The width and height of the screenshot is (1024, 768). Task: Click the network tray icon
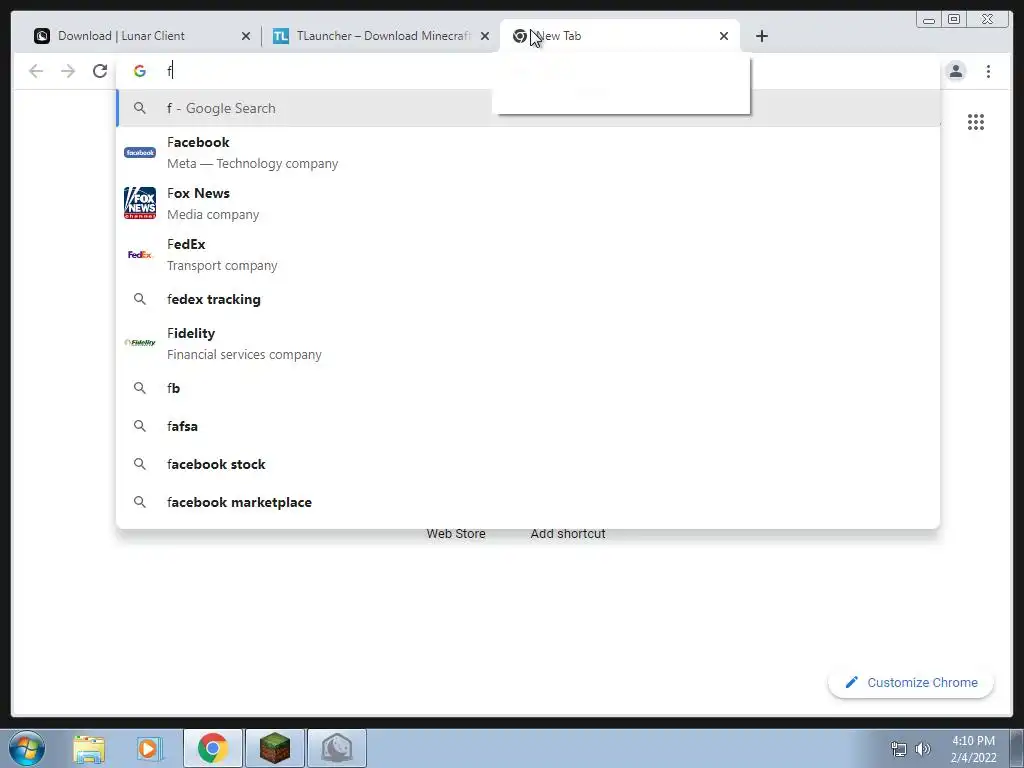[899, 749]
